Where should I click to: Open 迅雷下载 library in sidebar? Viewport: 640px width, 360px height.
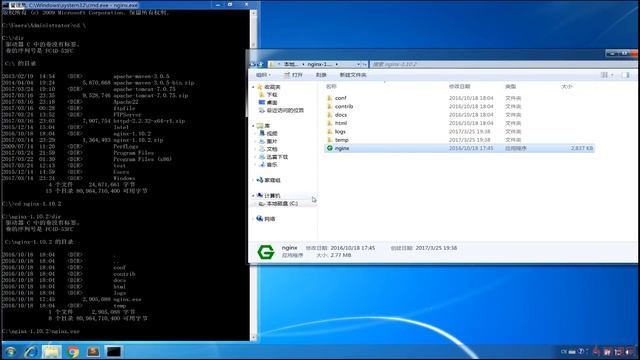pyautogui.click(x=277, y=157)
